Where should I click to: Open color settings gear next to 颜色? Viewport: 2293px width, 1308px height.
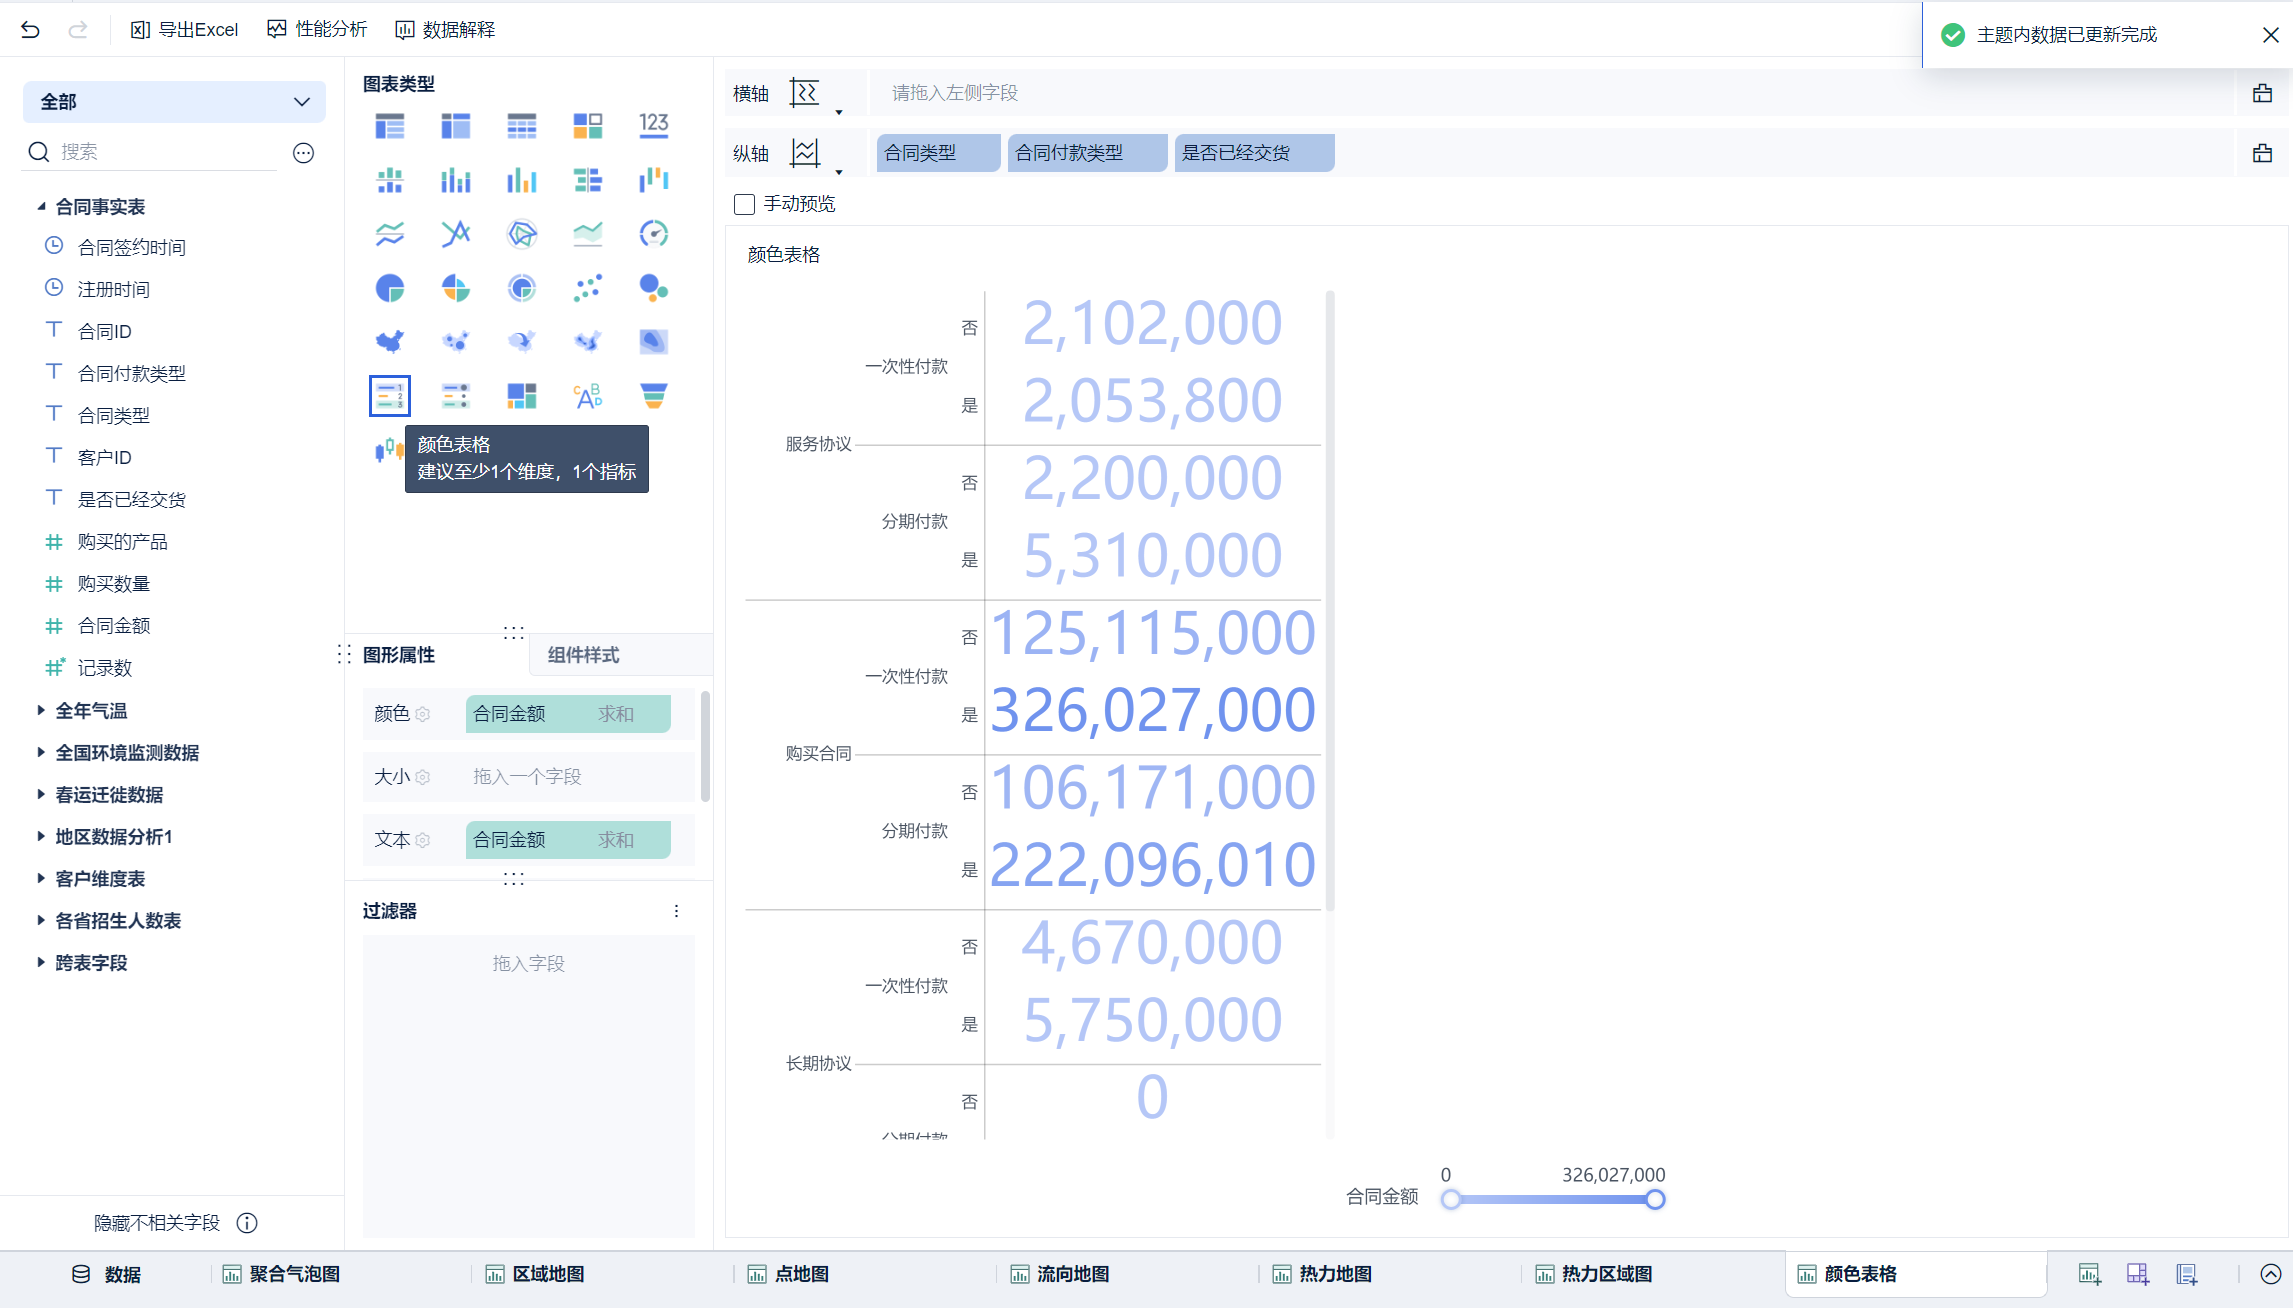[423, 714]
